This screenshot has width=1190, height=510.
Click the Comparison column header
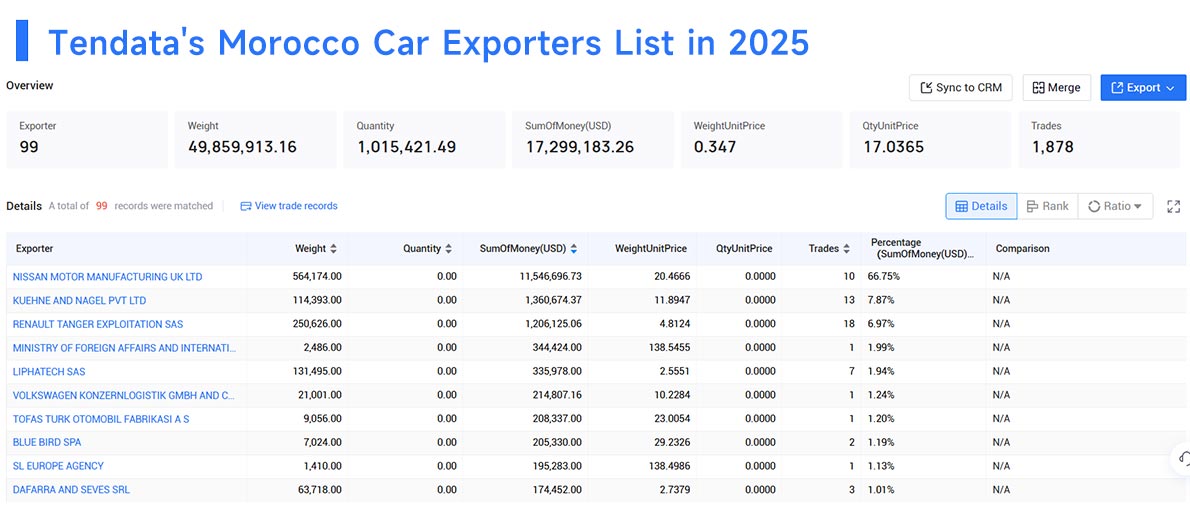pos(1022,248)
